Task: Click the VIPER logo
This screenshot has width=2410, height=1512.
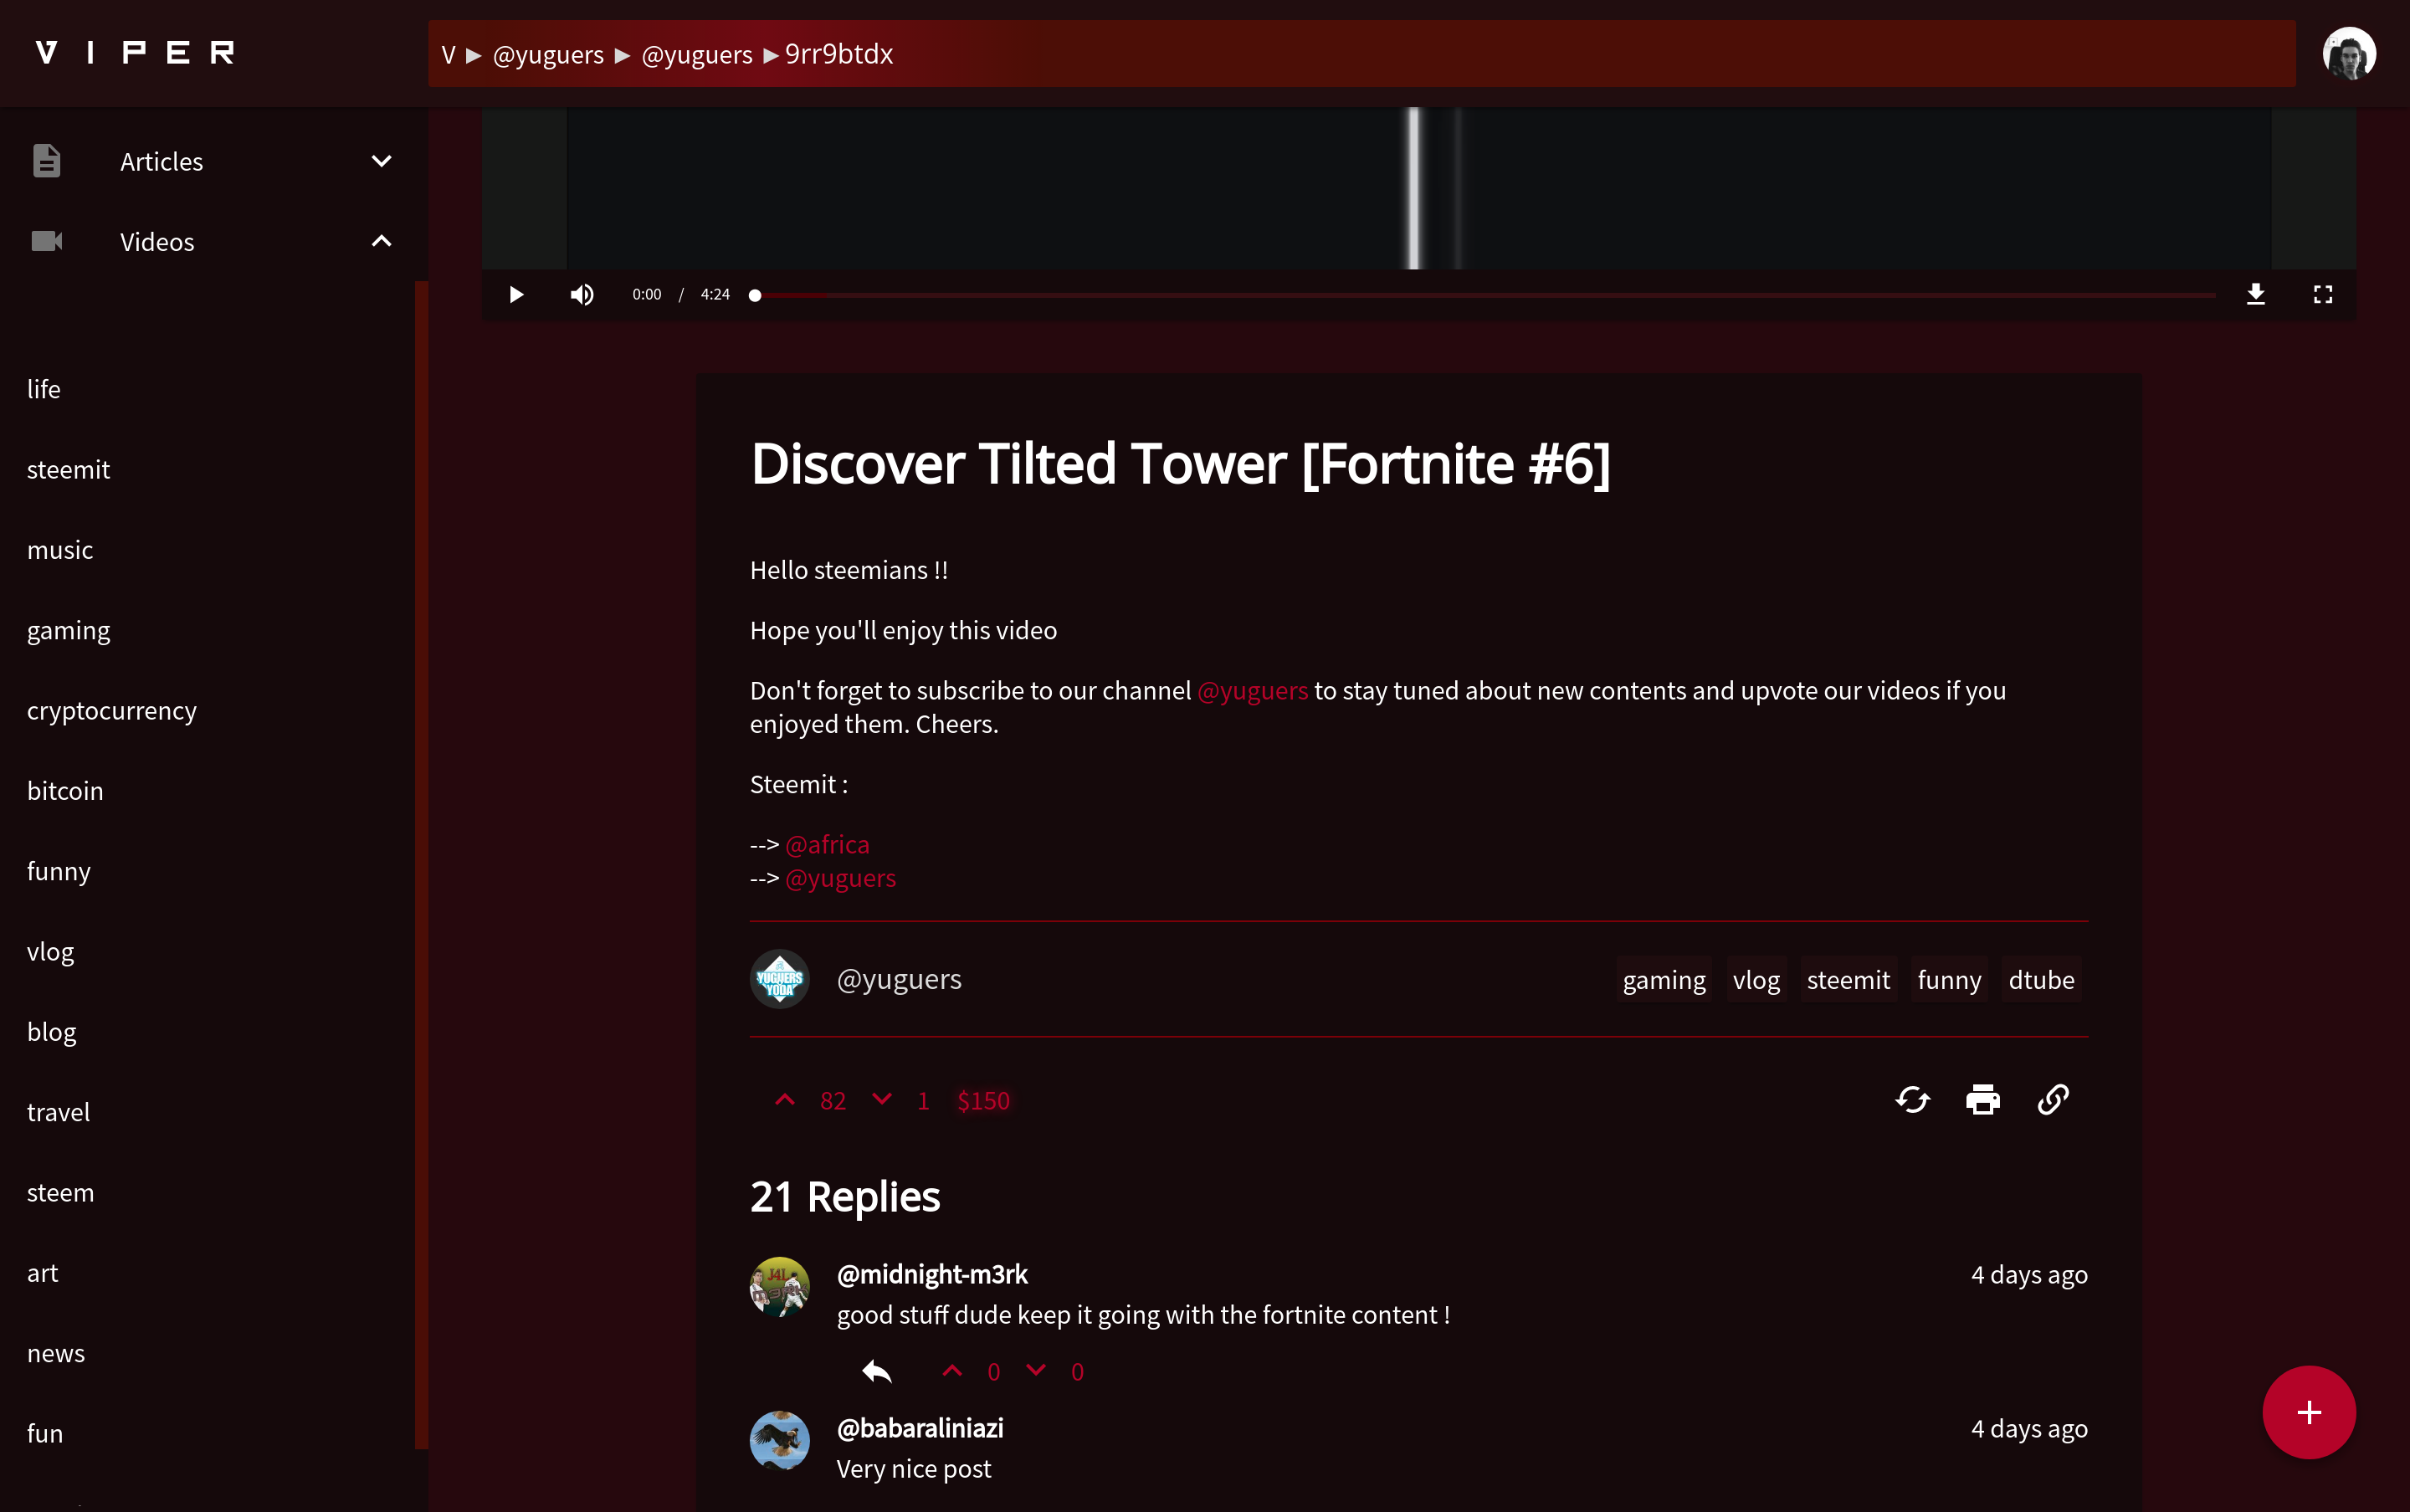Action: point(135,52)
